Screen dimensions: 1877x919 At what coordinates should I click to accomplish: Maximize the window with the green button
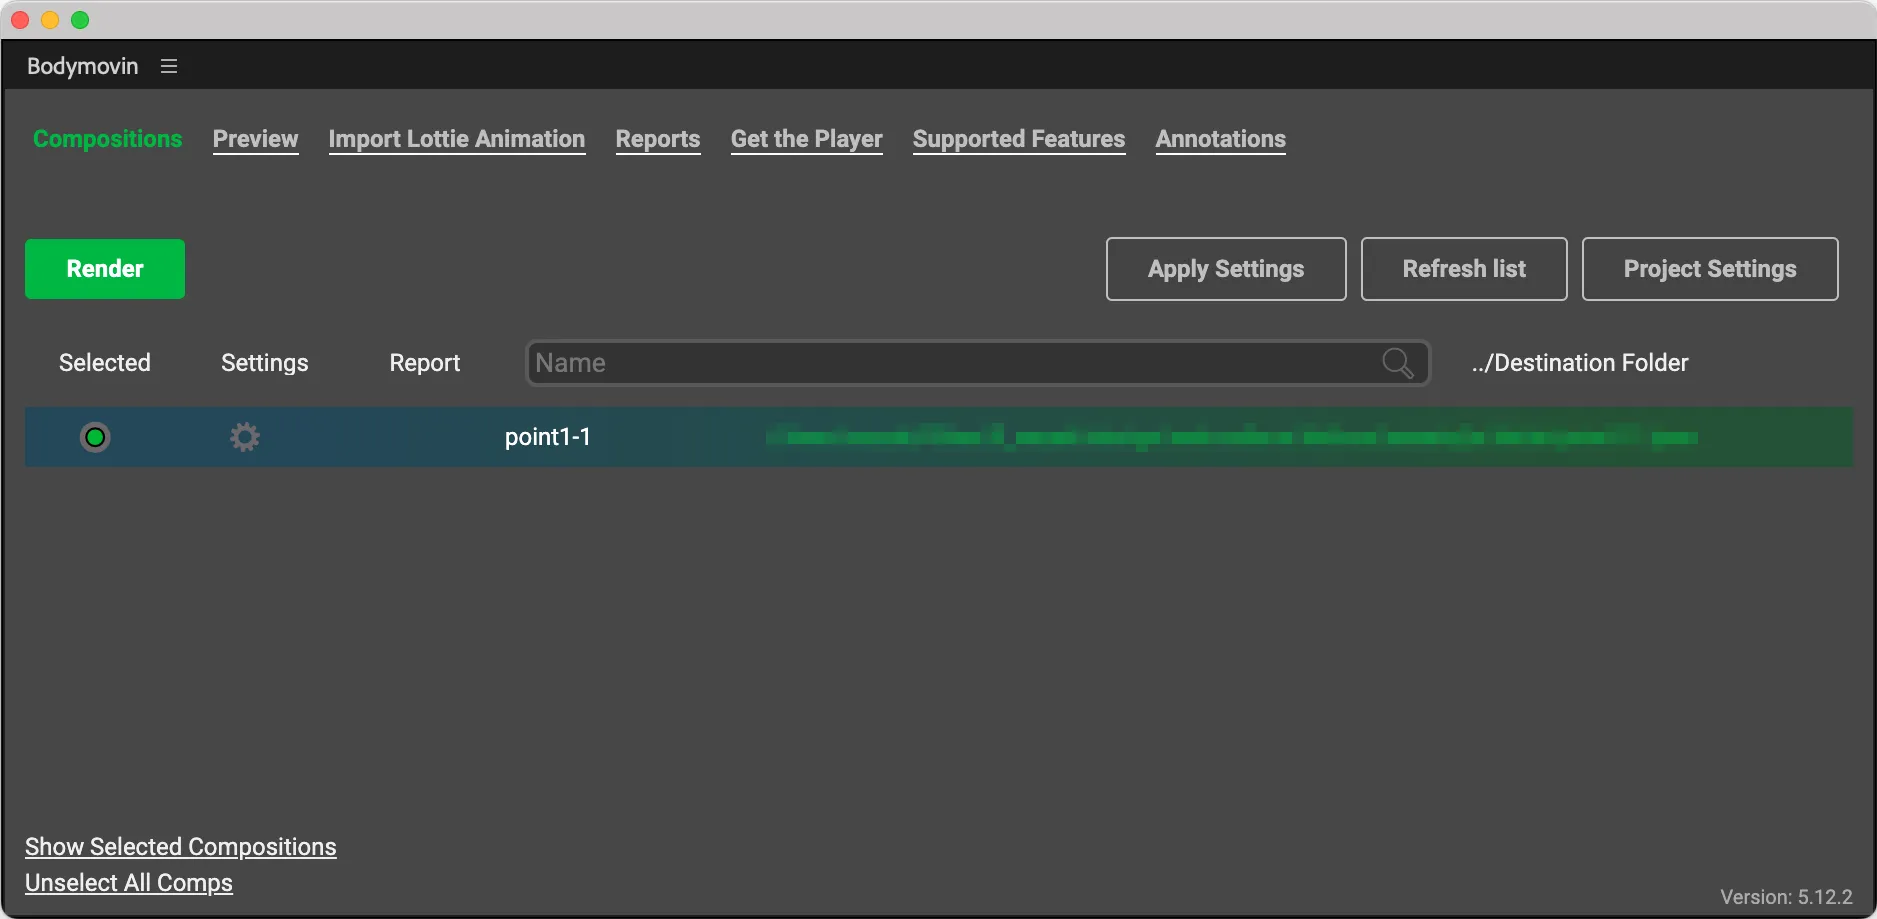[80, 20]
